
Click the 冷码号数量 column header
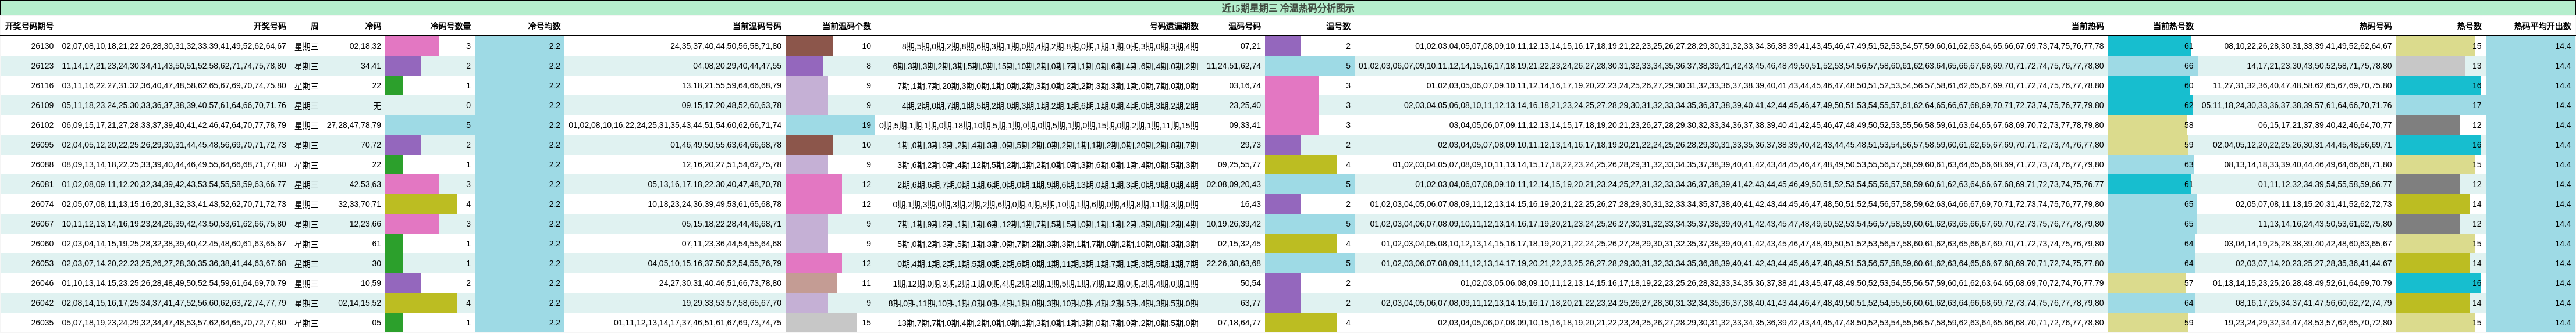click(x=450, y=26)
